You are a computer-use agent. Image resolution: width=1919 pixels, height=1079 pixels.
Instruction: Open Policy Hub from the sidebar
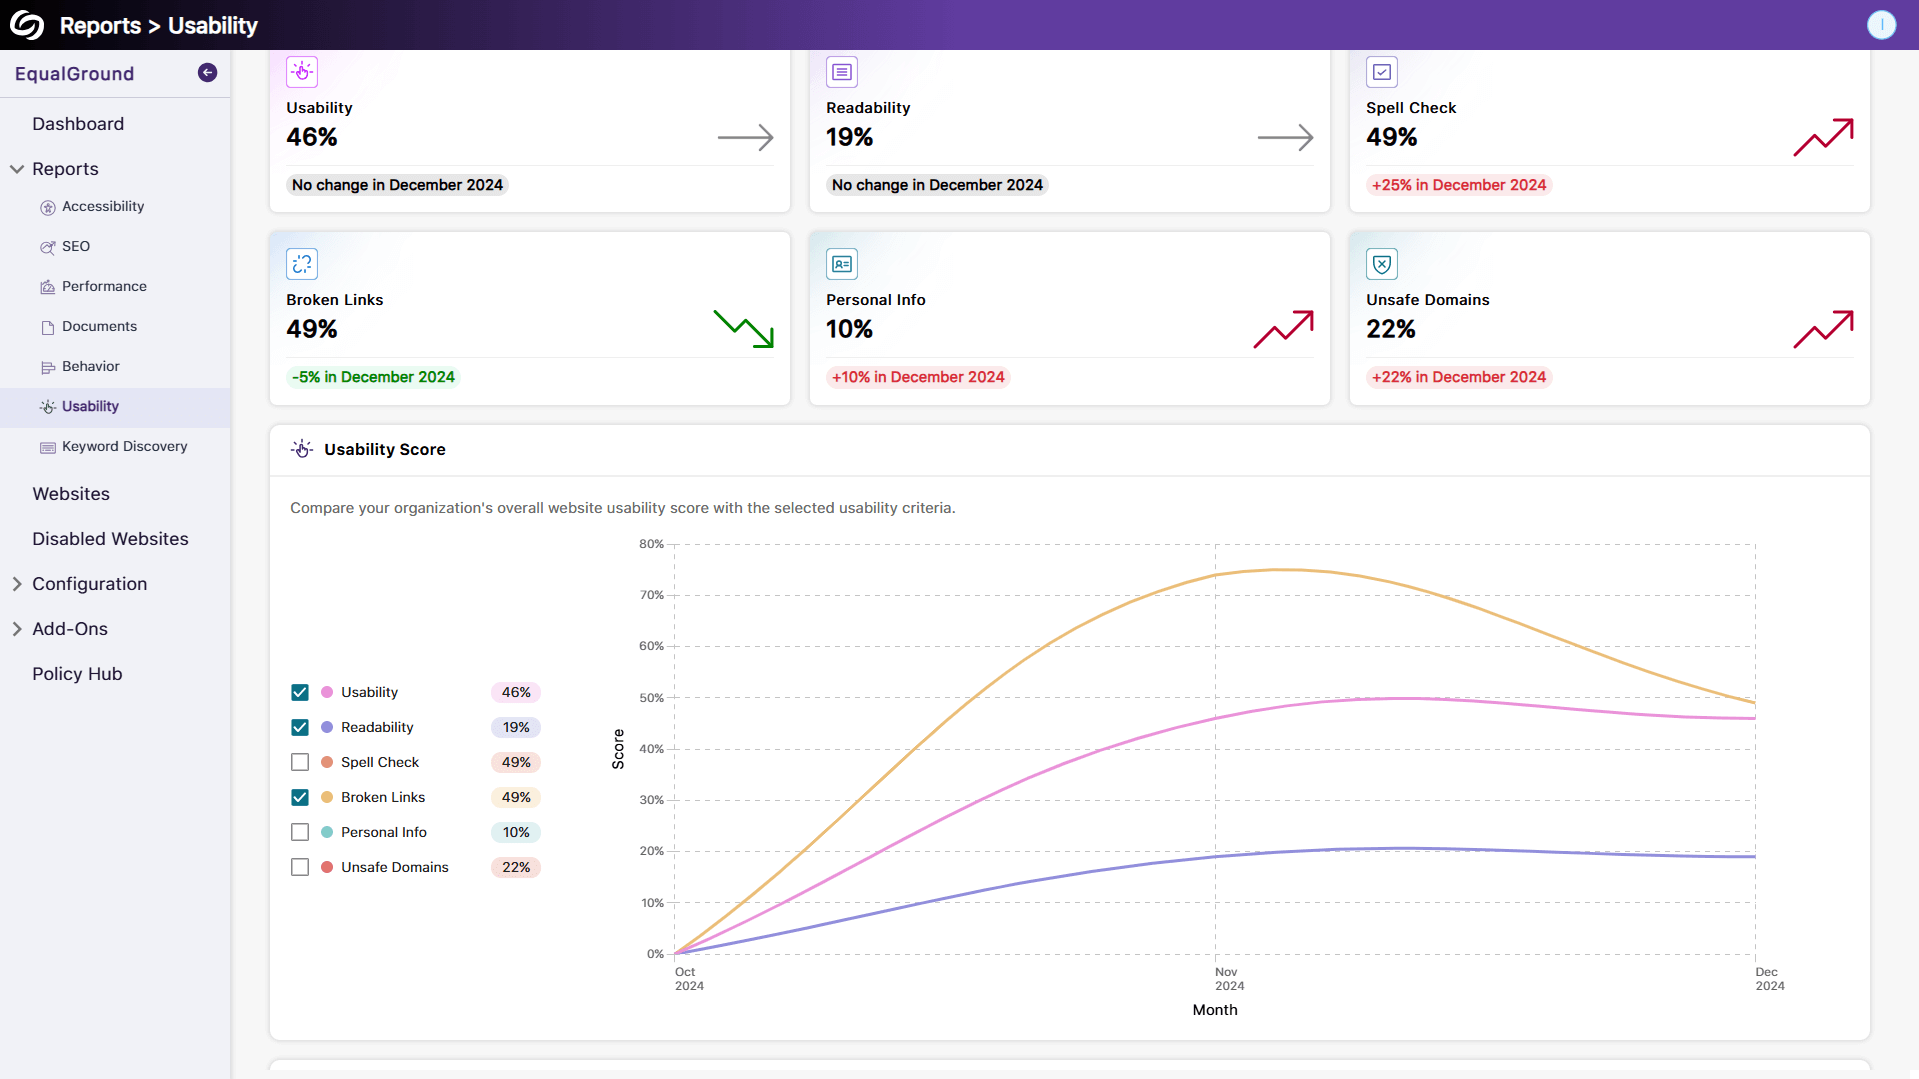77,674
